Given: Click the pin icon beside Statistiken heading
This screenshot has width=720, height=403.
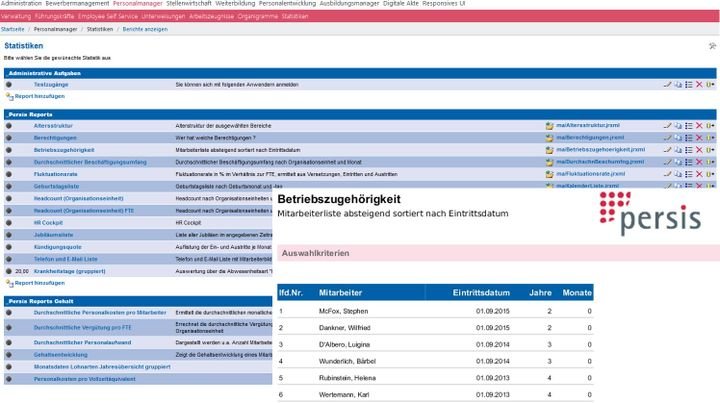Looking at the screenshot, I should point(712,46).
